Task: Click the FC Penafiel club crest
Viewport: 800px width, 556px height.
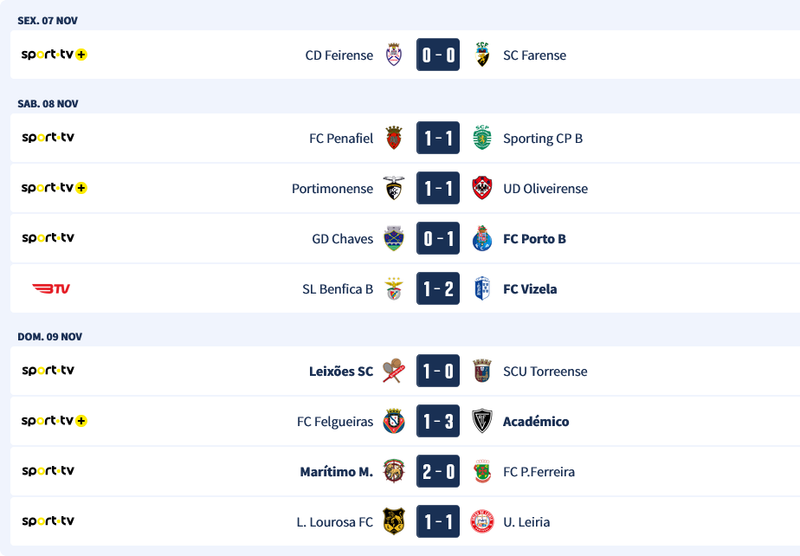Action: pos(394,138)
